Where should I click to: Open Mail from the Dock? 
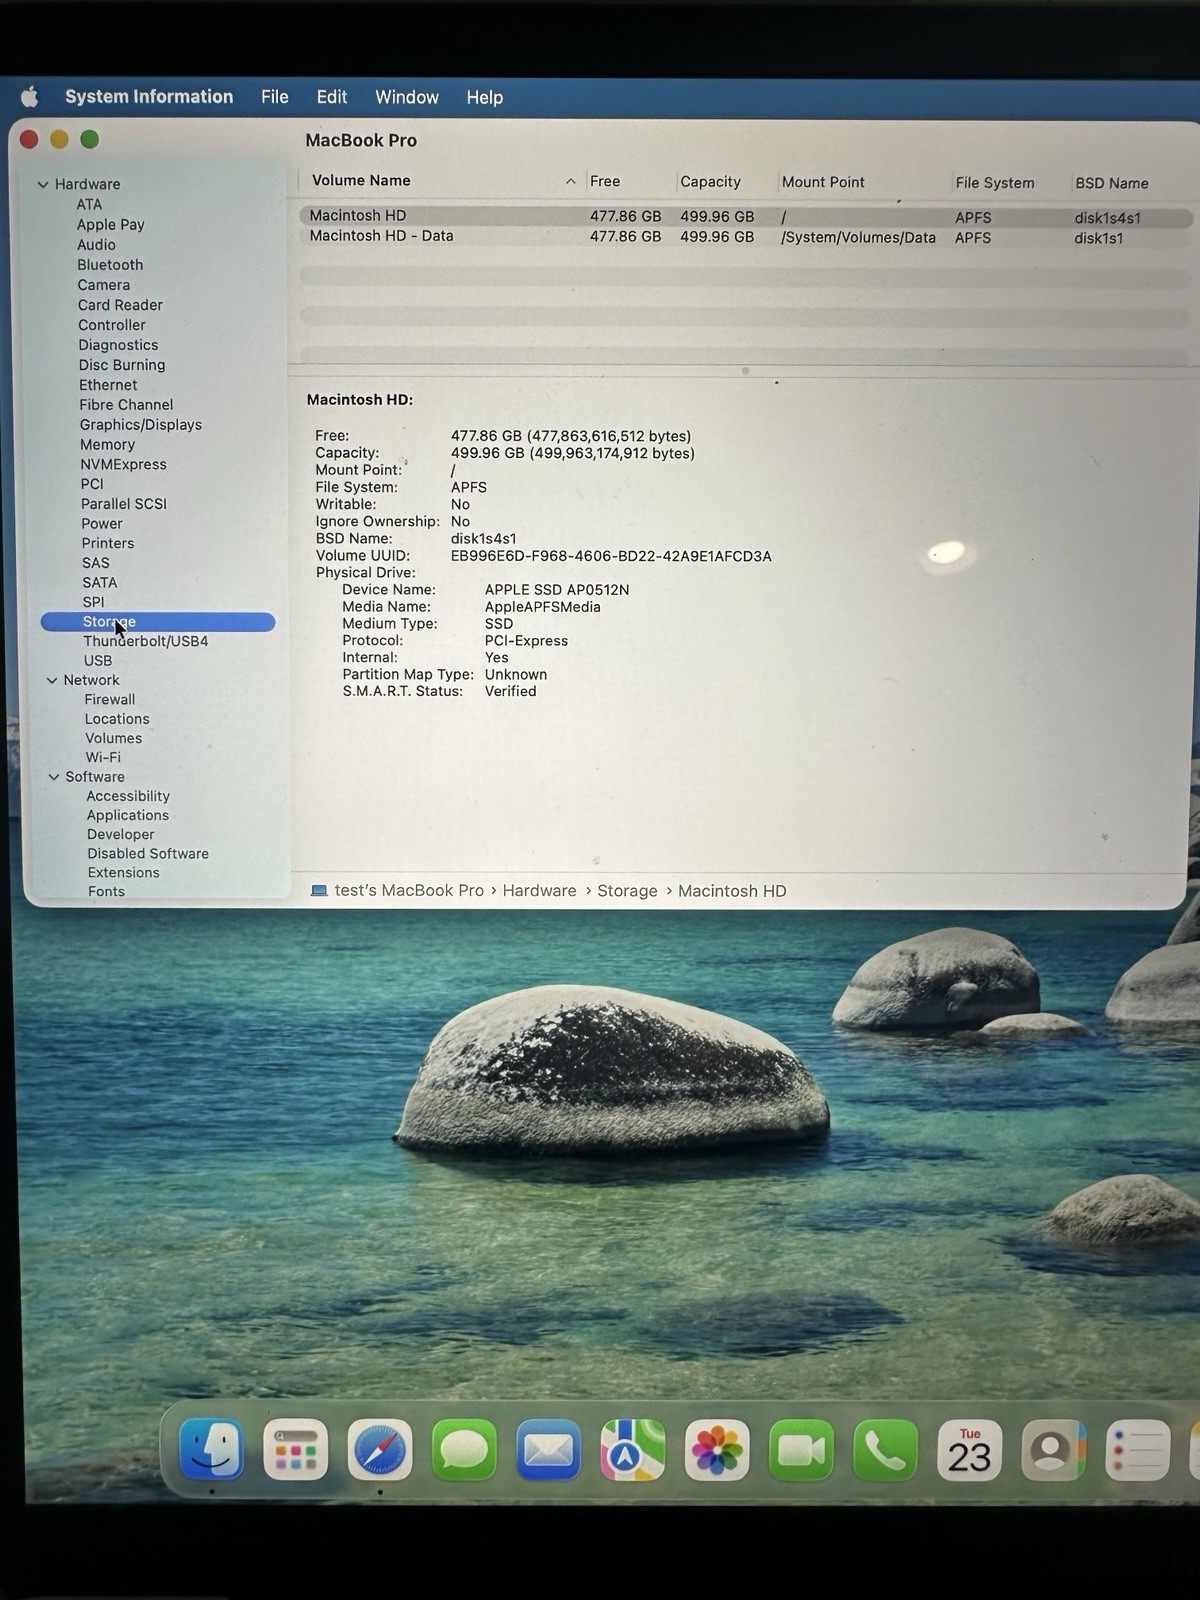pyautogui.click(x=549, y=1450)
